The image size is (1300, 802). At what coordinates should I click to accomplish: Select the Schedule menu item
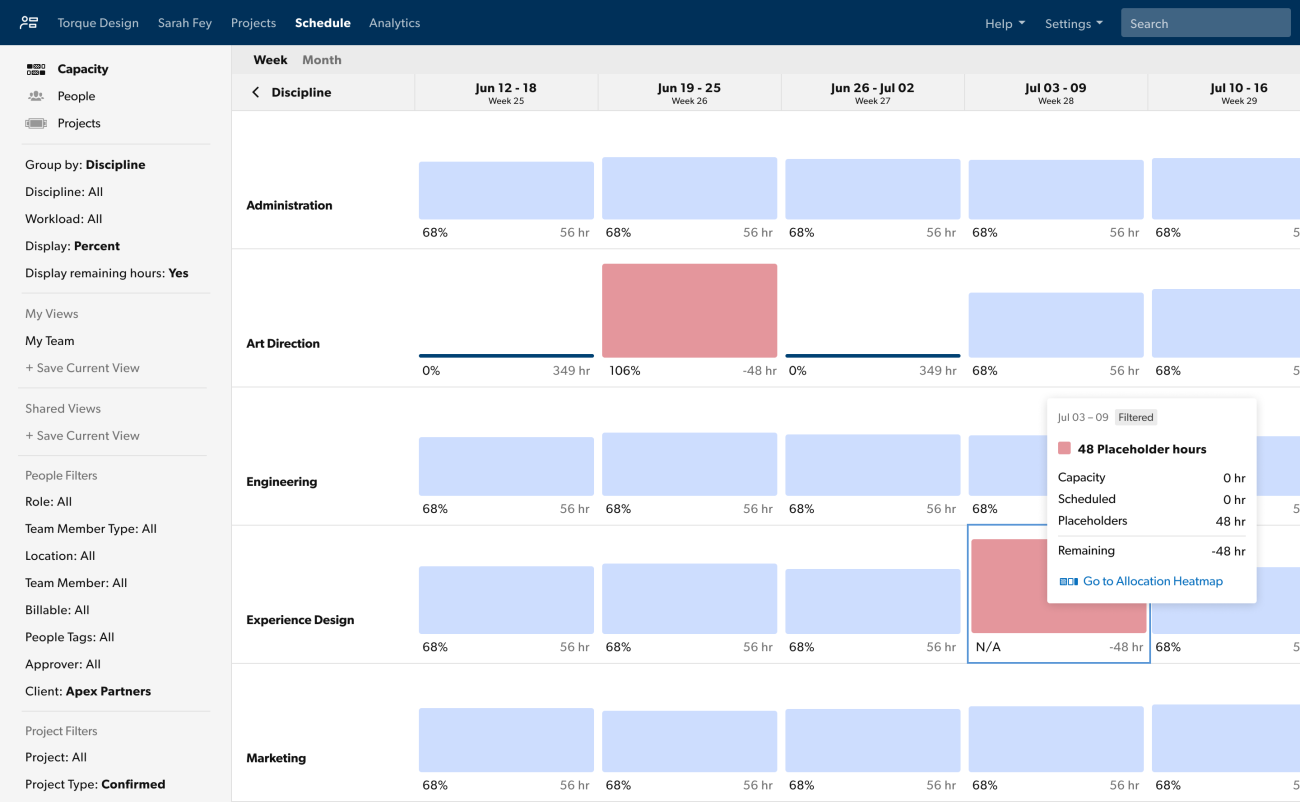pyautogui.click(x=322, y=22)
